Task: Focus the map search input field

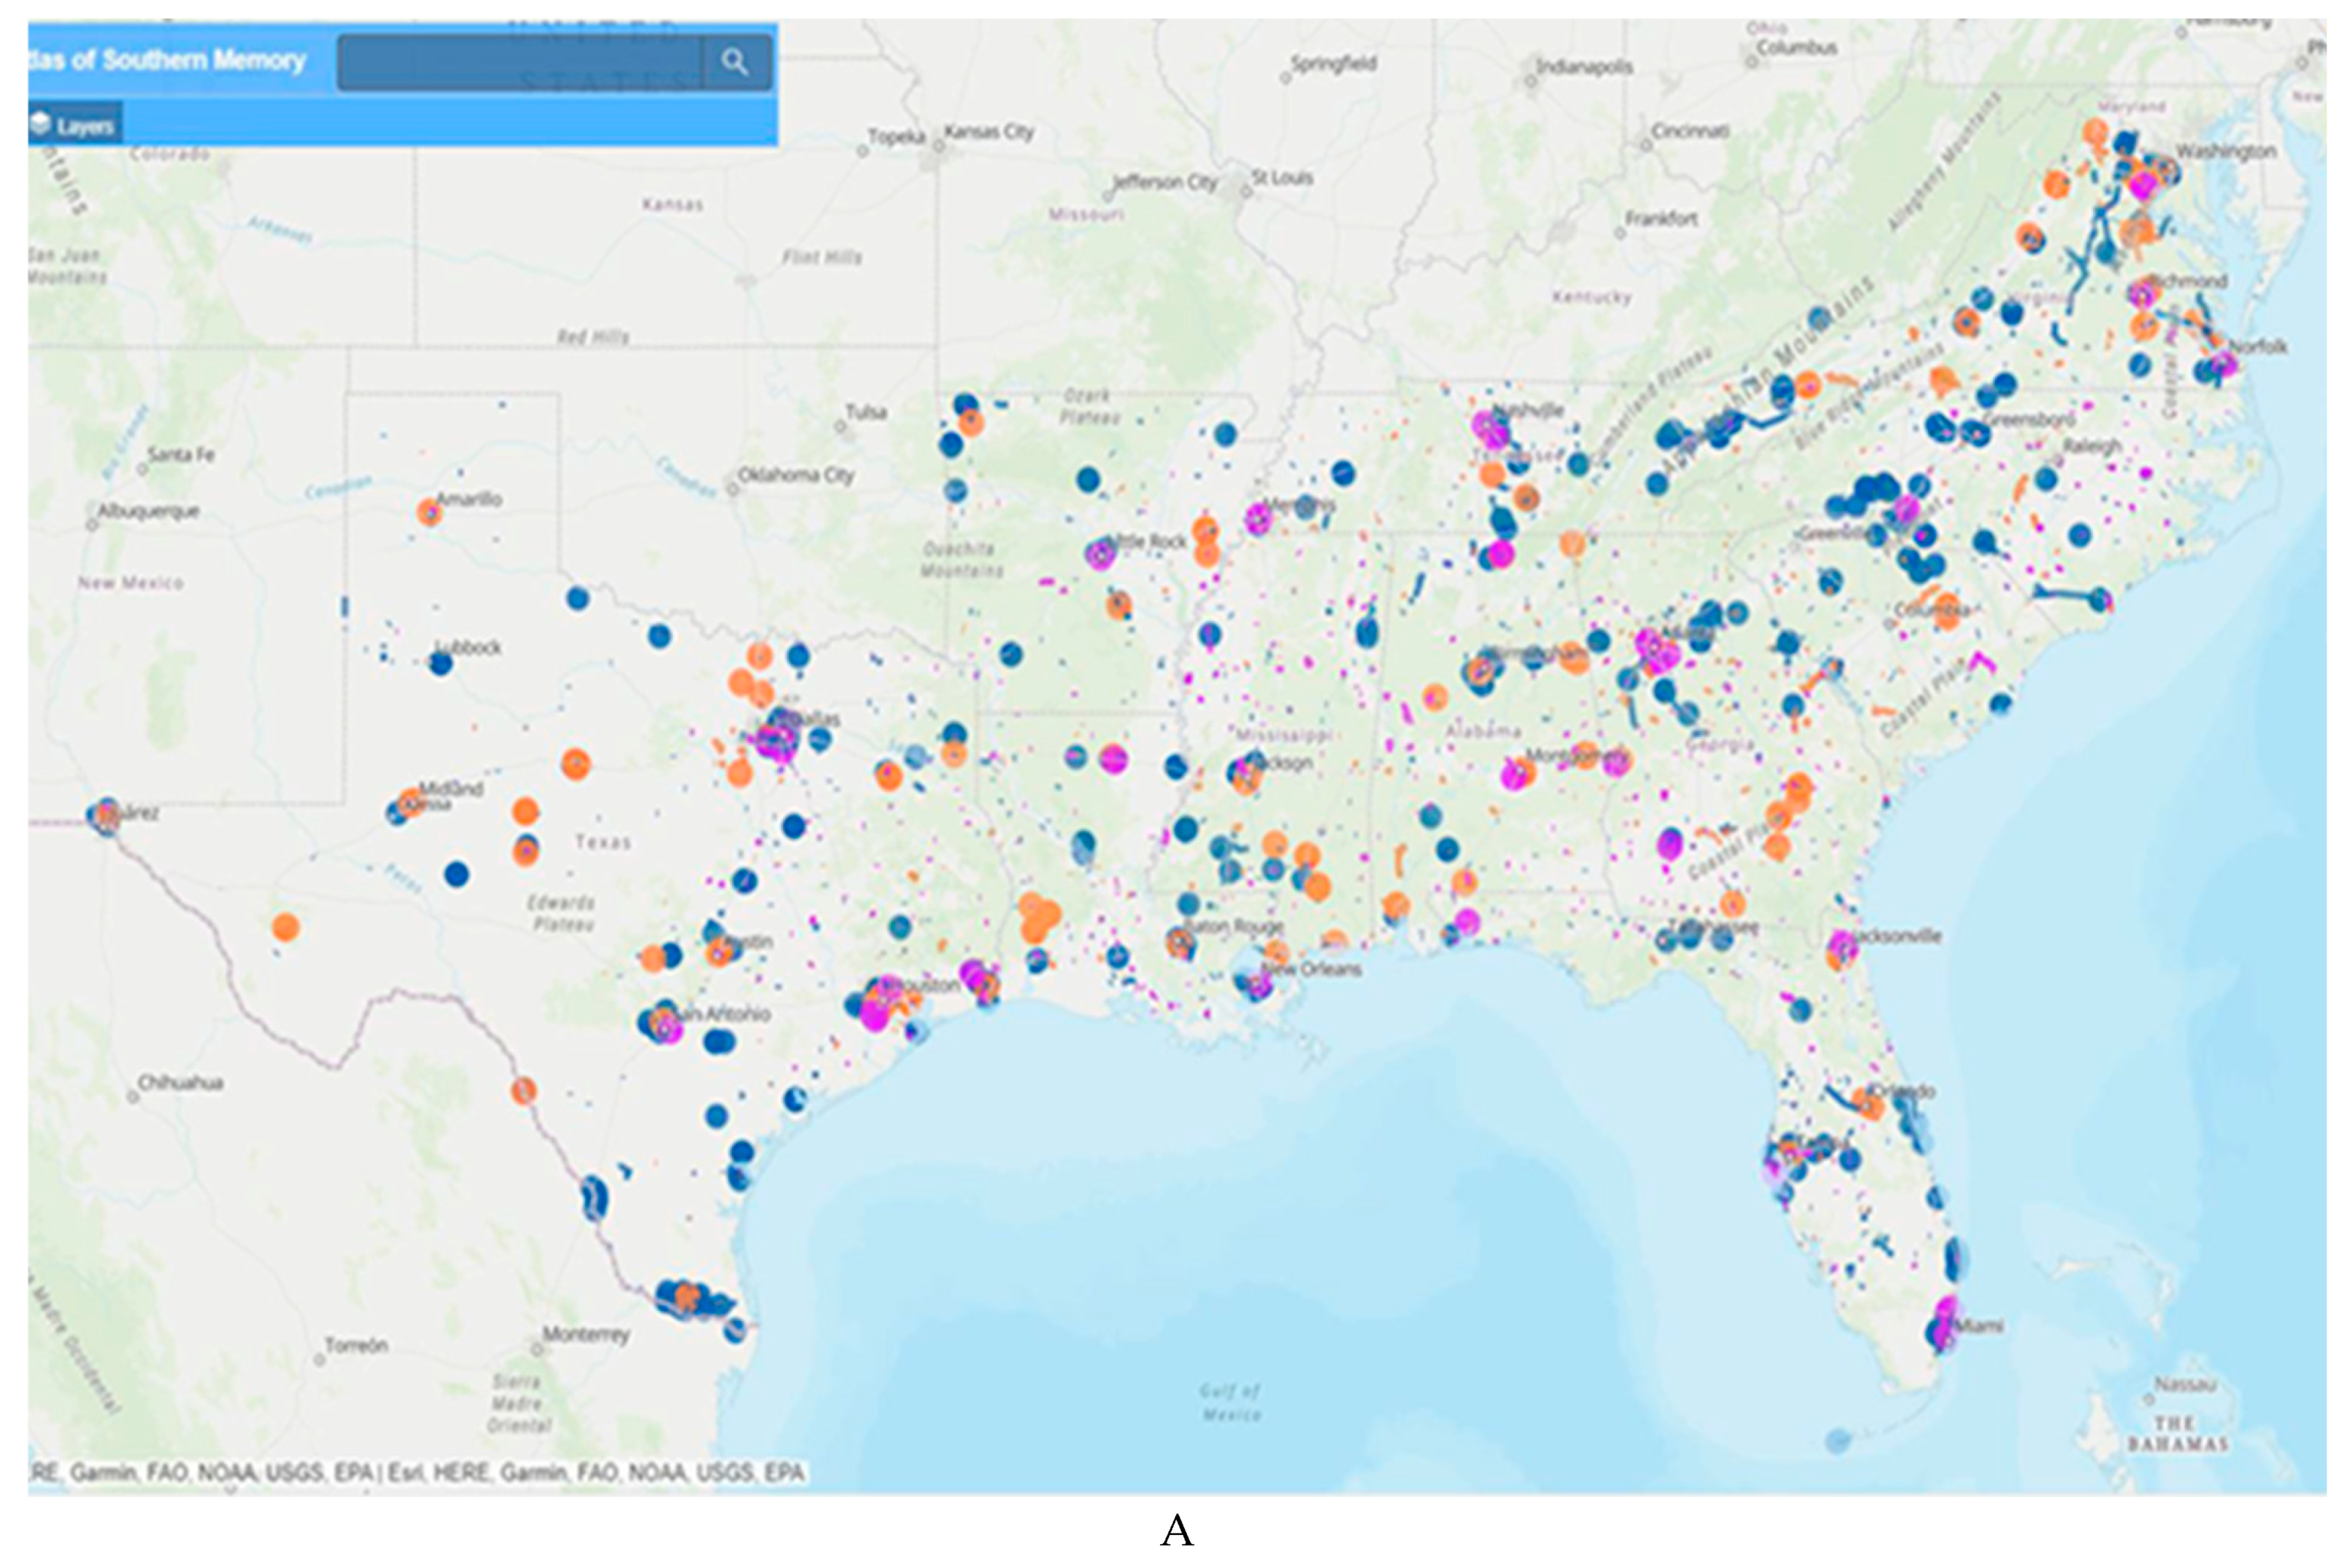Action: [519, 62]
